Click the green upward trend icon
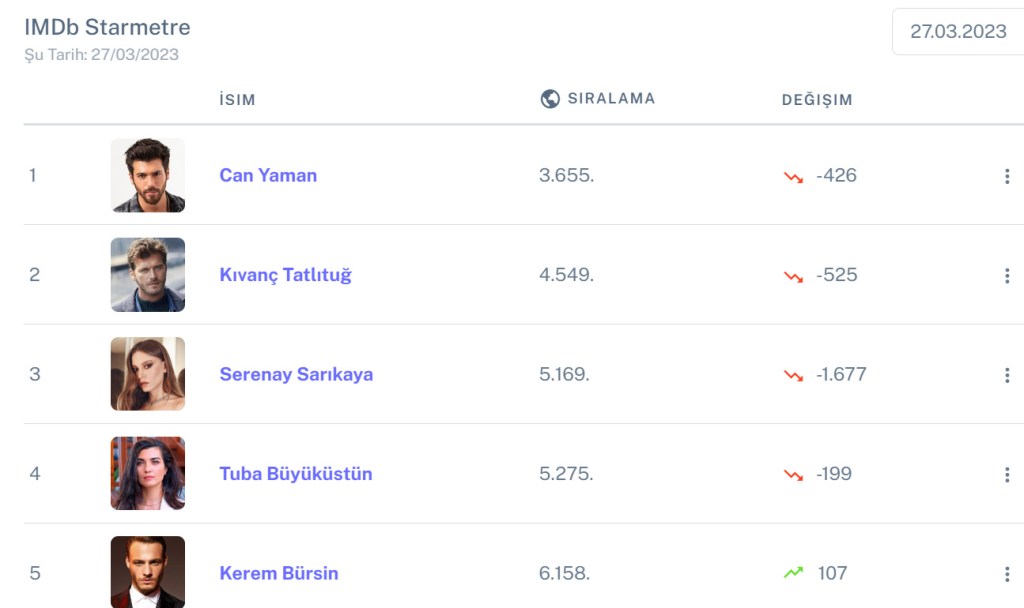This screenshot has width=1024, height=608. [x=793, y=573]
